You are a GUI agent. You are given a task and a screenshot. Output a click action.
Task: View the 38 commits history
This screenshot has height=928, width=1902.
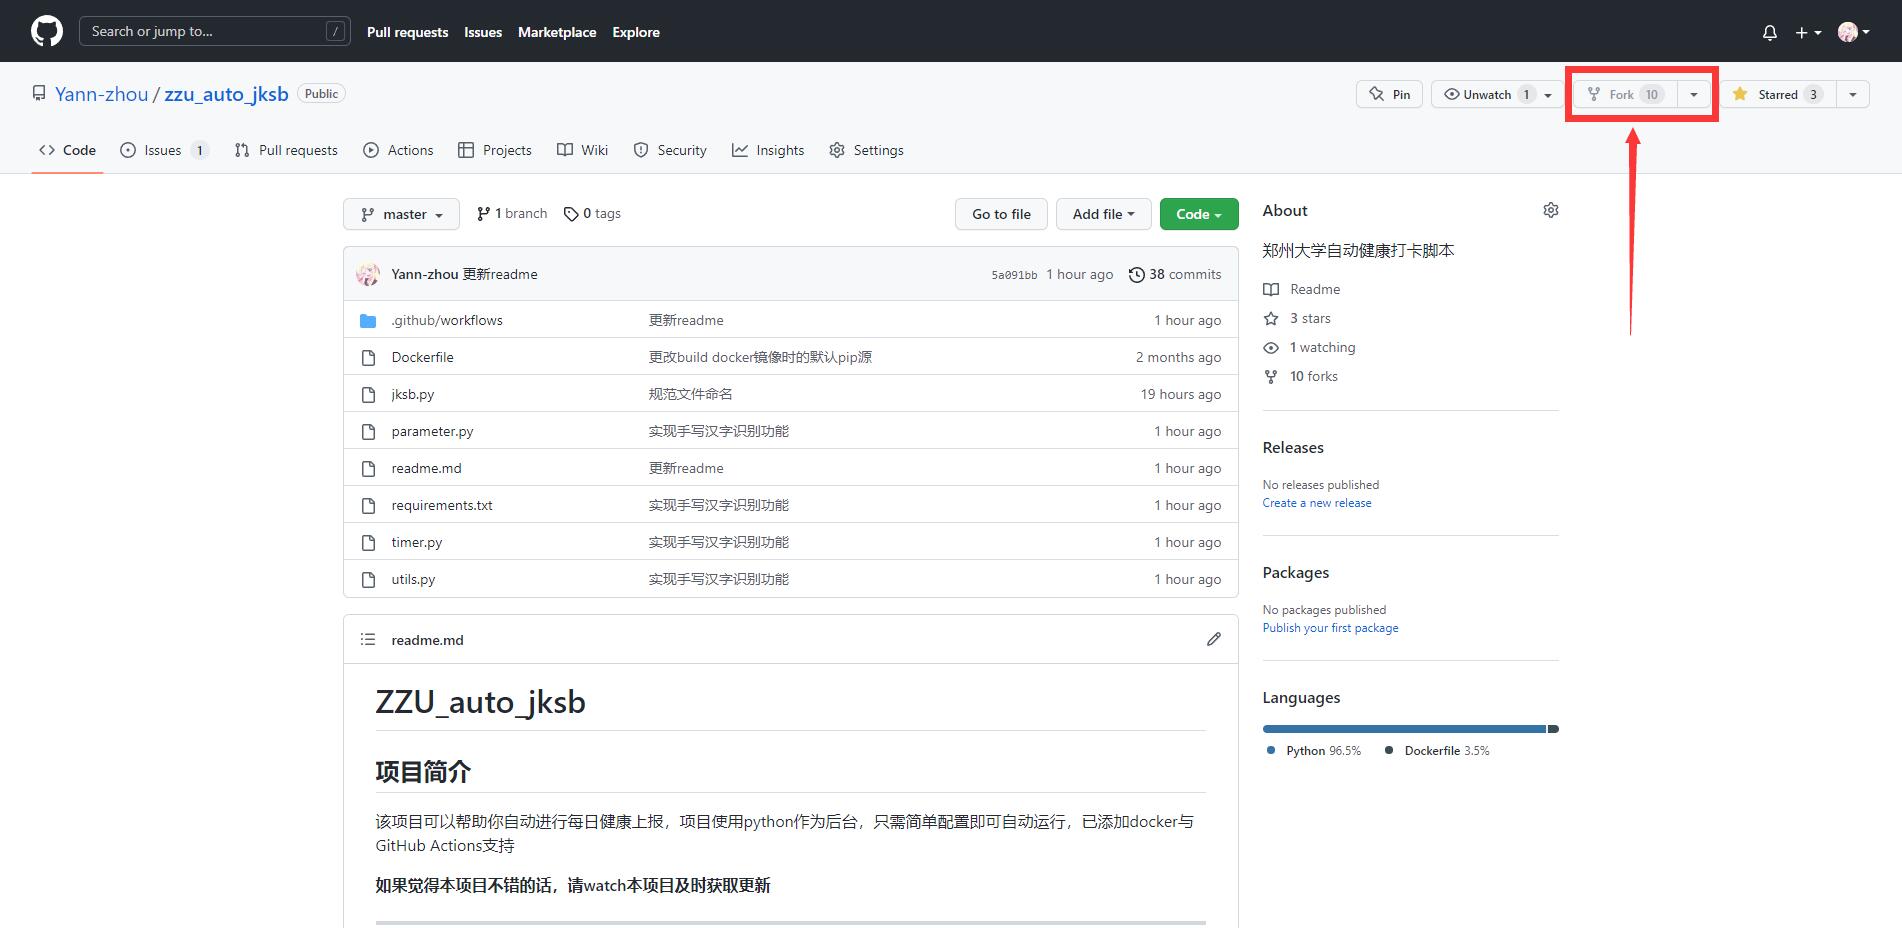(x=1175, y=274)
